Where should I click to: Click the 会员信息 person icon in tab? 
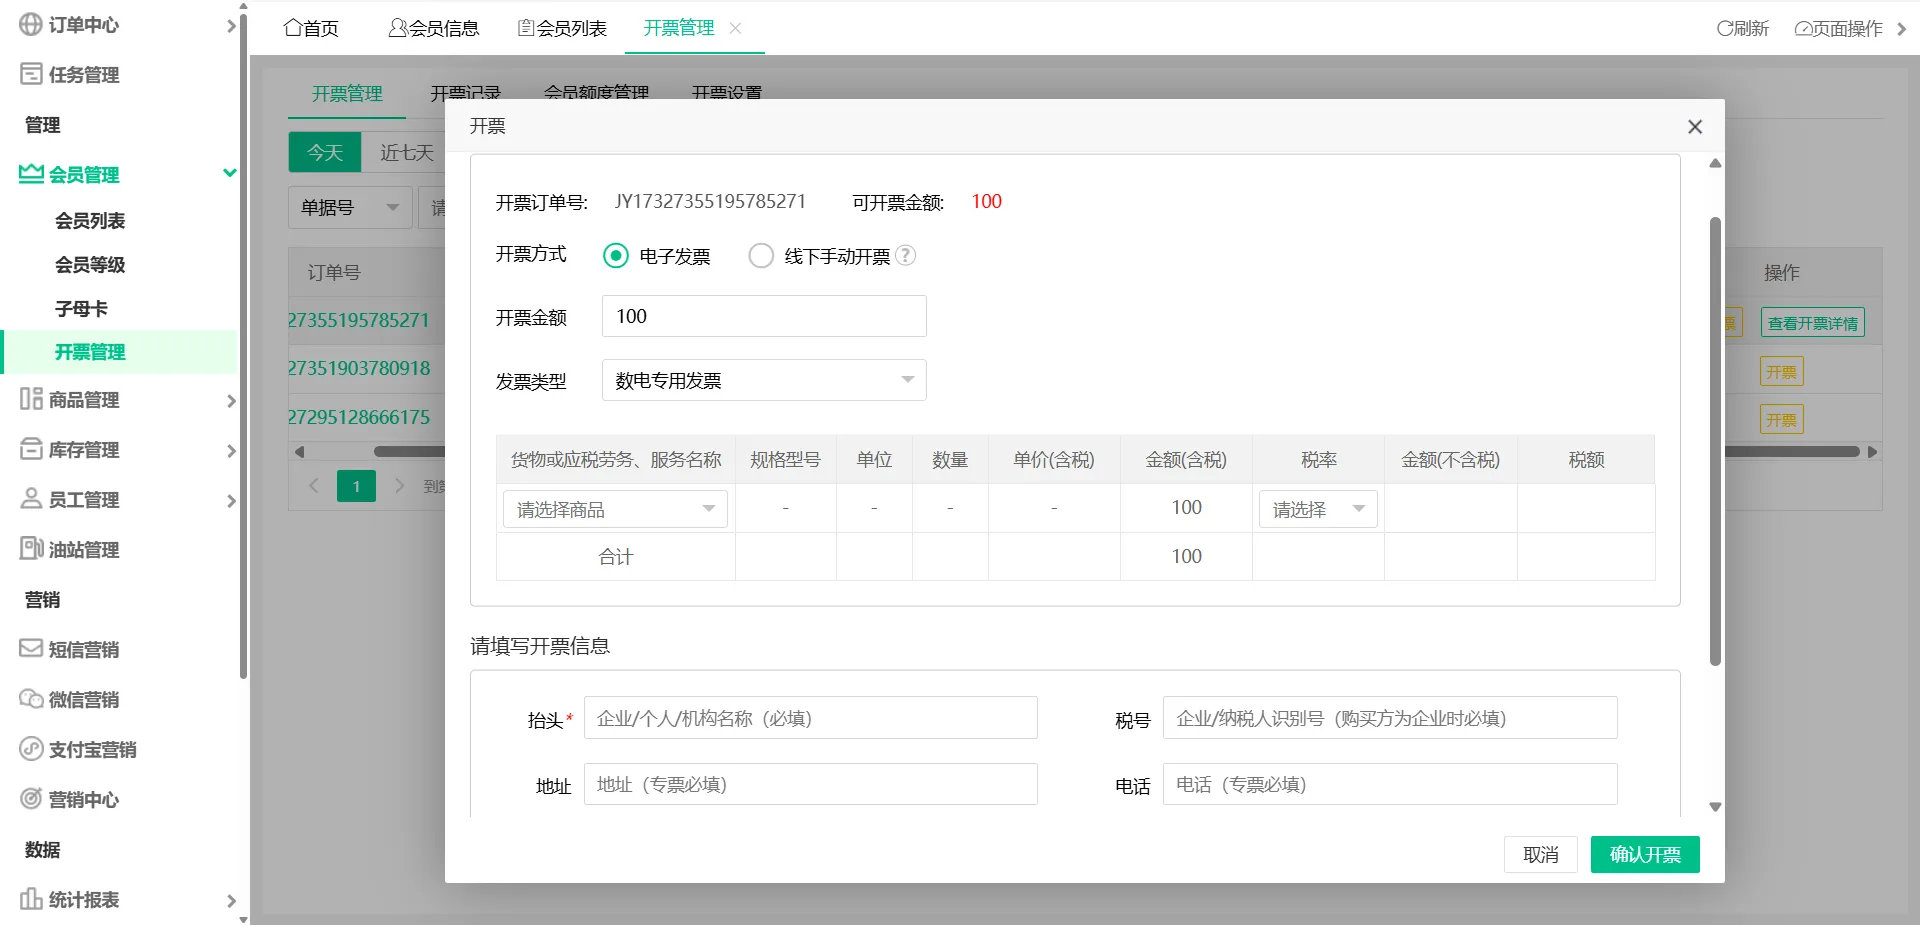[397, 28]
